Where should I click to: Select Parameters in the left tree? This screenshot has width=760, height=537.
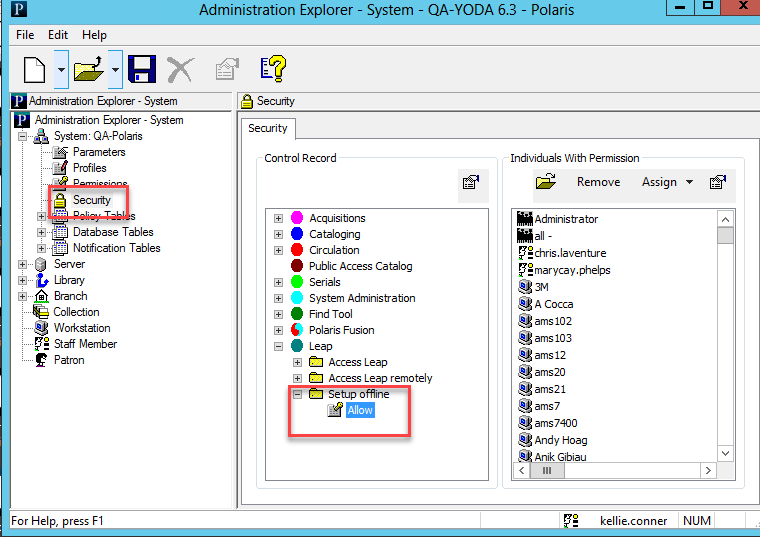[x=99, y=152]
